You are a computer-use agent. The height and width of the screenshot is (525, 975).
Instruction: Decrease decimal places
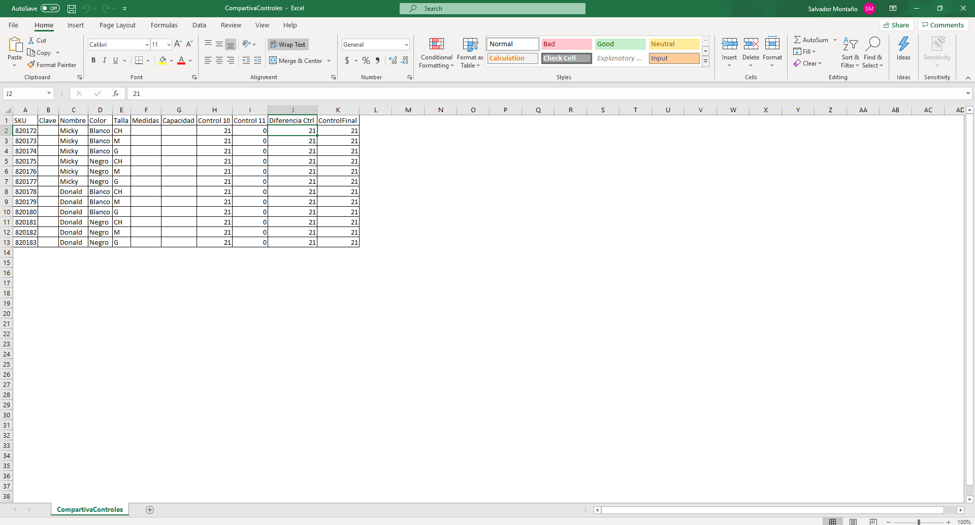tap(404, 61)
